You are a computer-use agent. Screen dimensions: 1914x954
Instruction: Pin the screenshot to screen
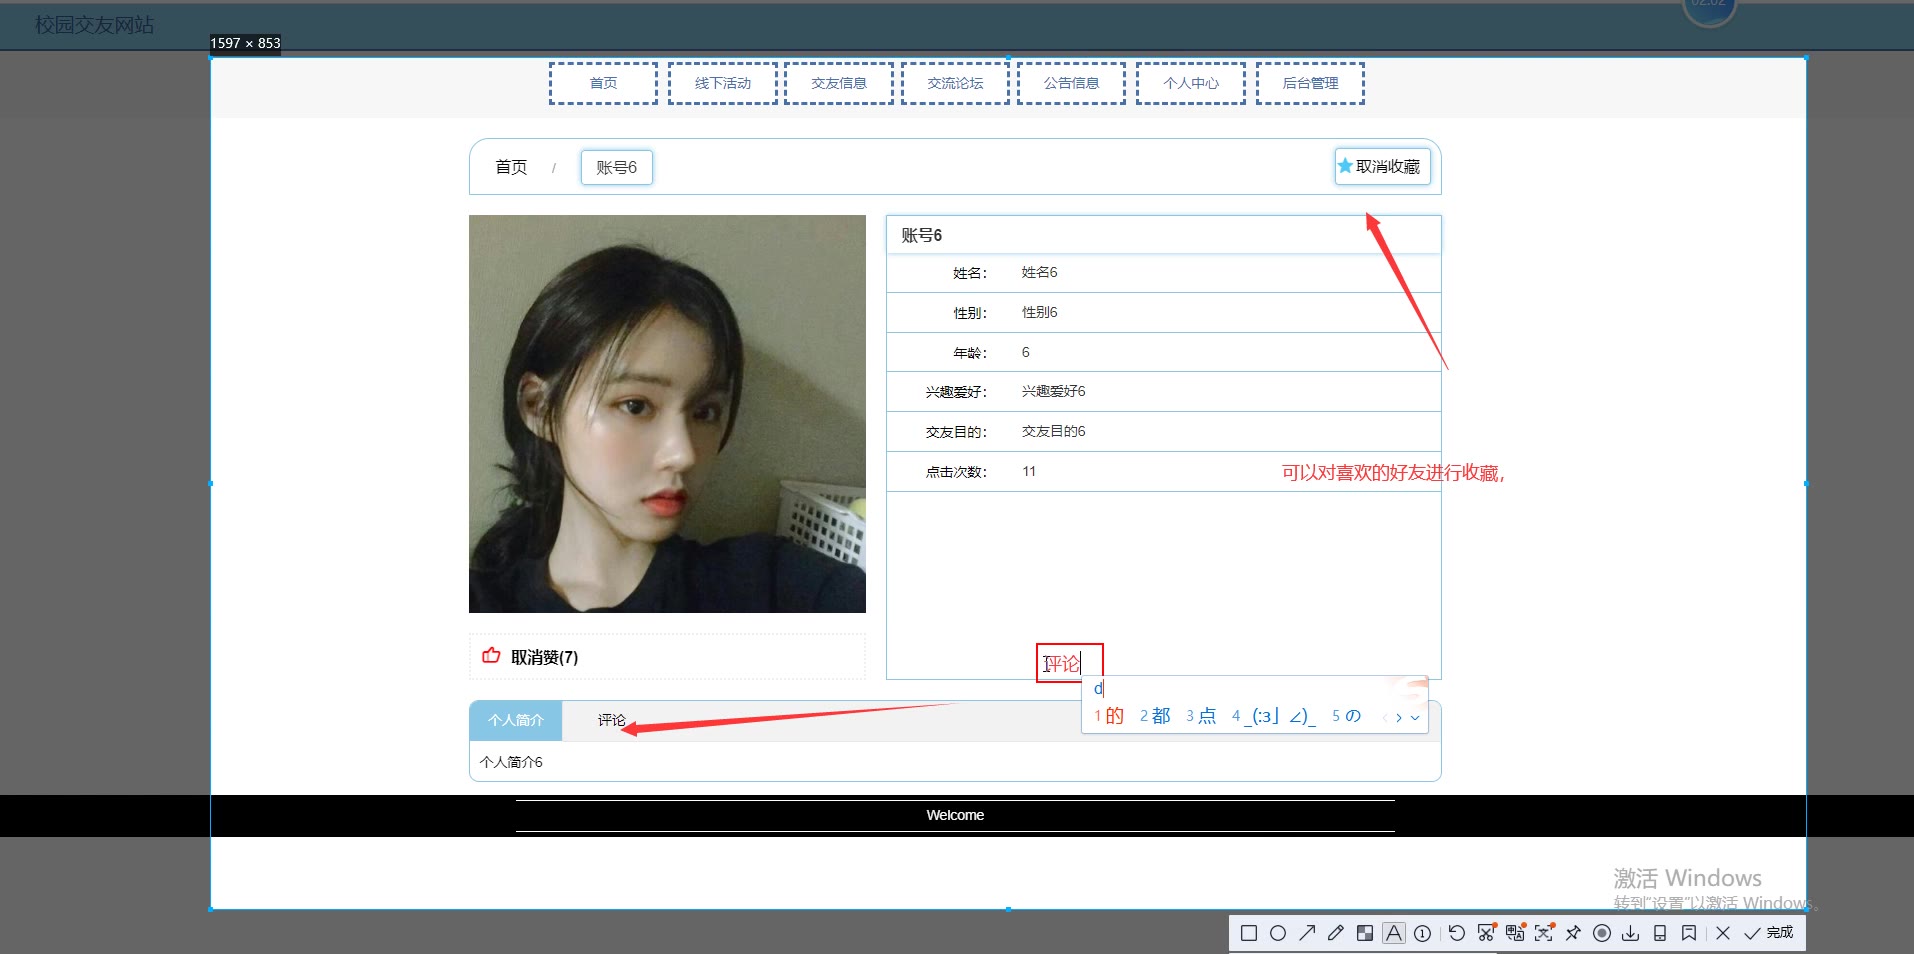(1573, 933)
